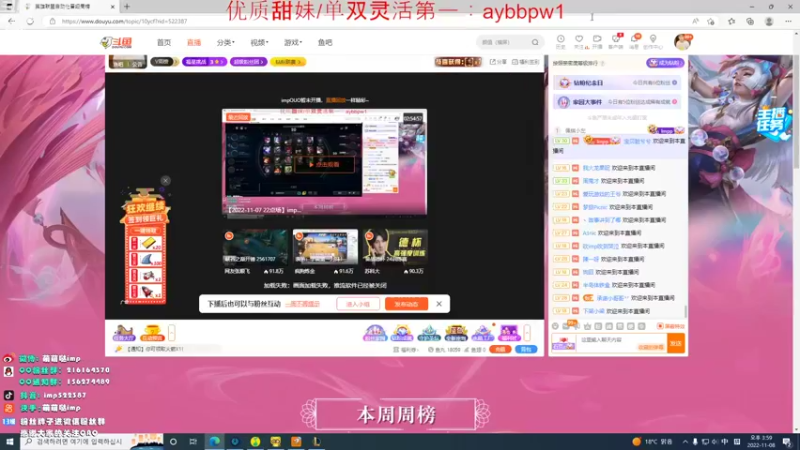Screen dimensions: 800x450
Task: Open the 钻粉纪念日 banner row
Action: pos(617,83)
